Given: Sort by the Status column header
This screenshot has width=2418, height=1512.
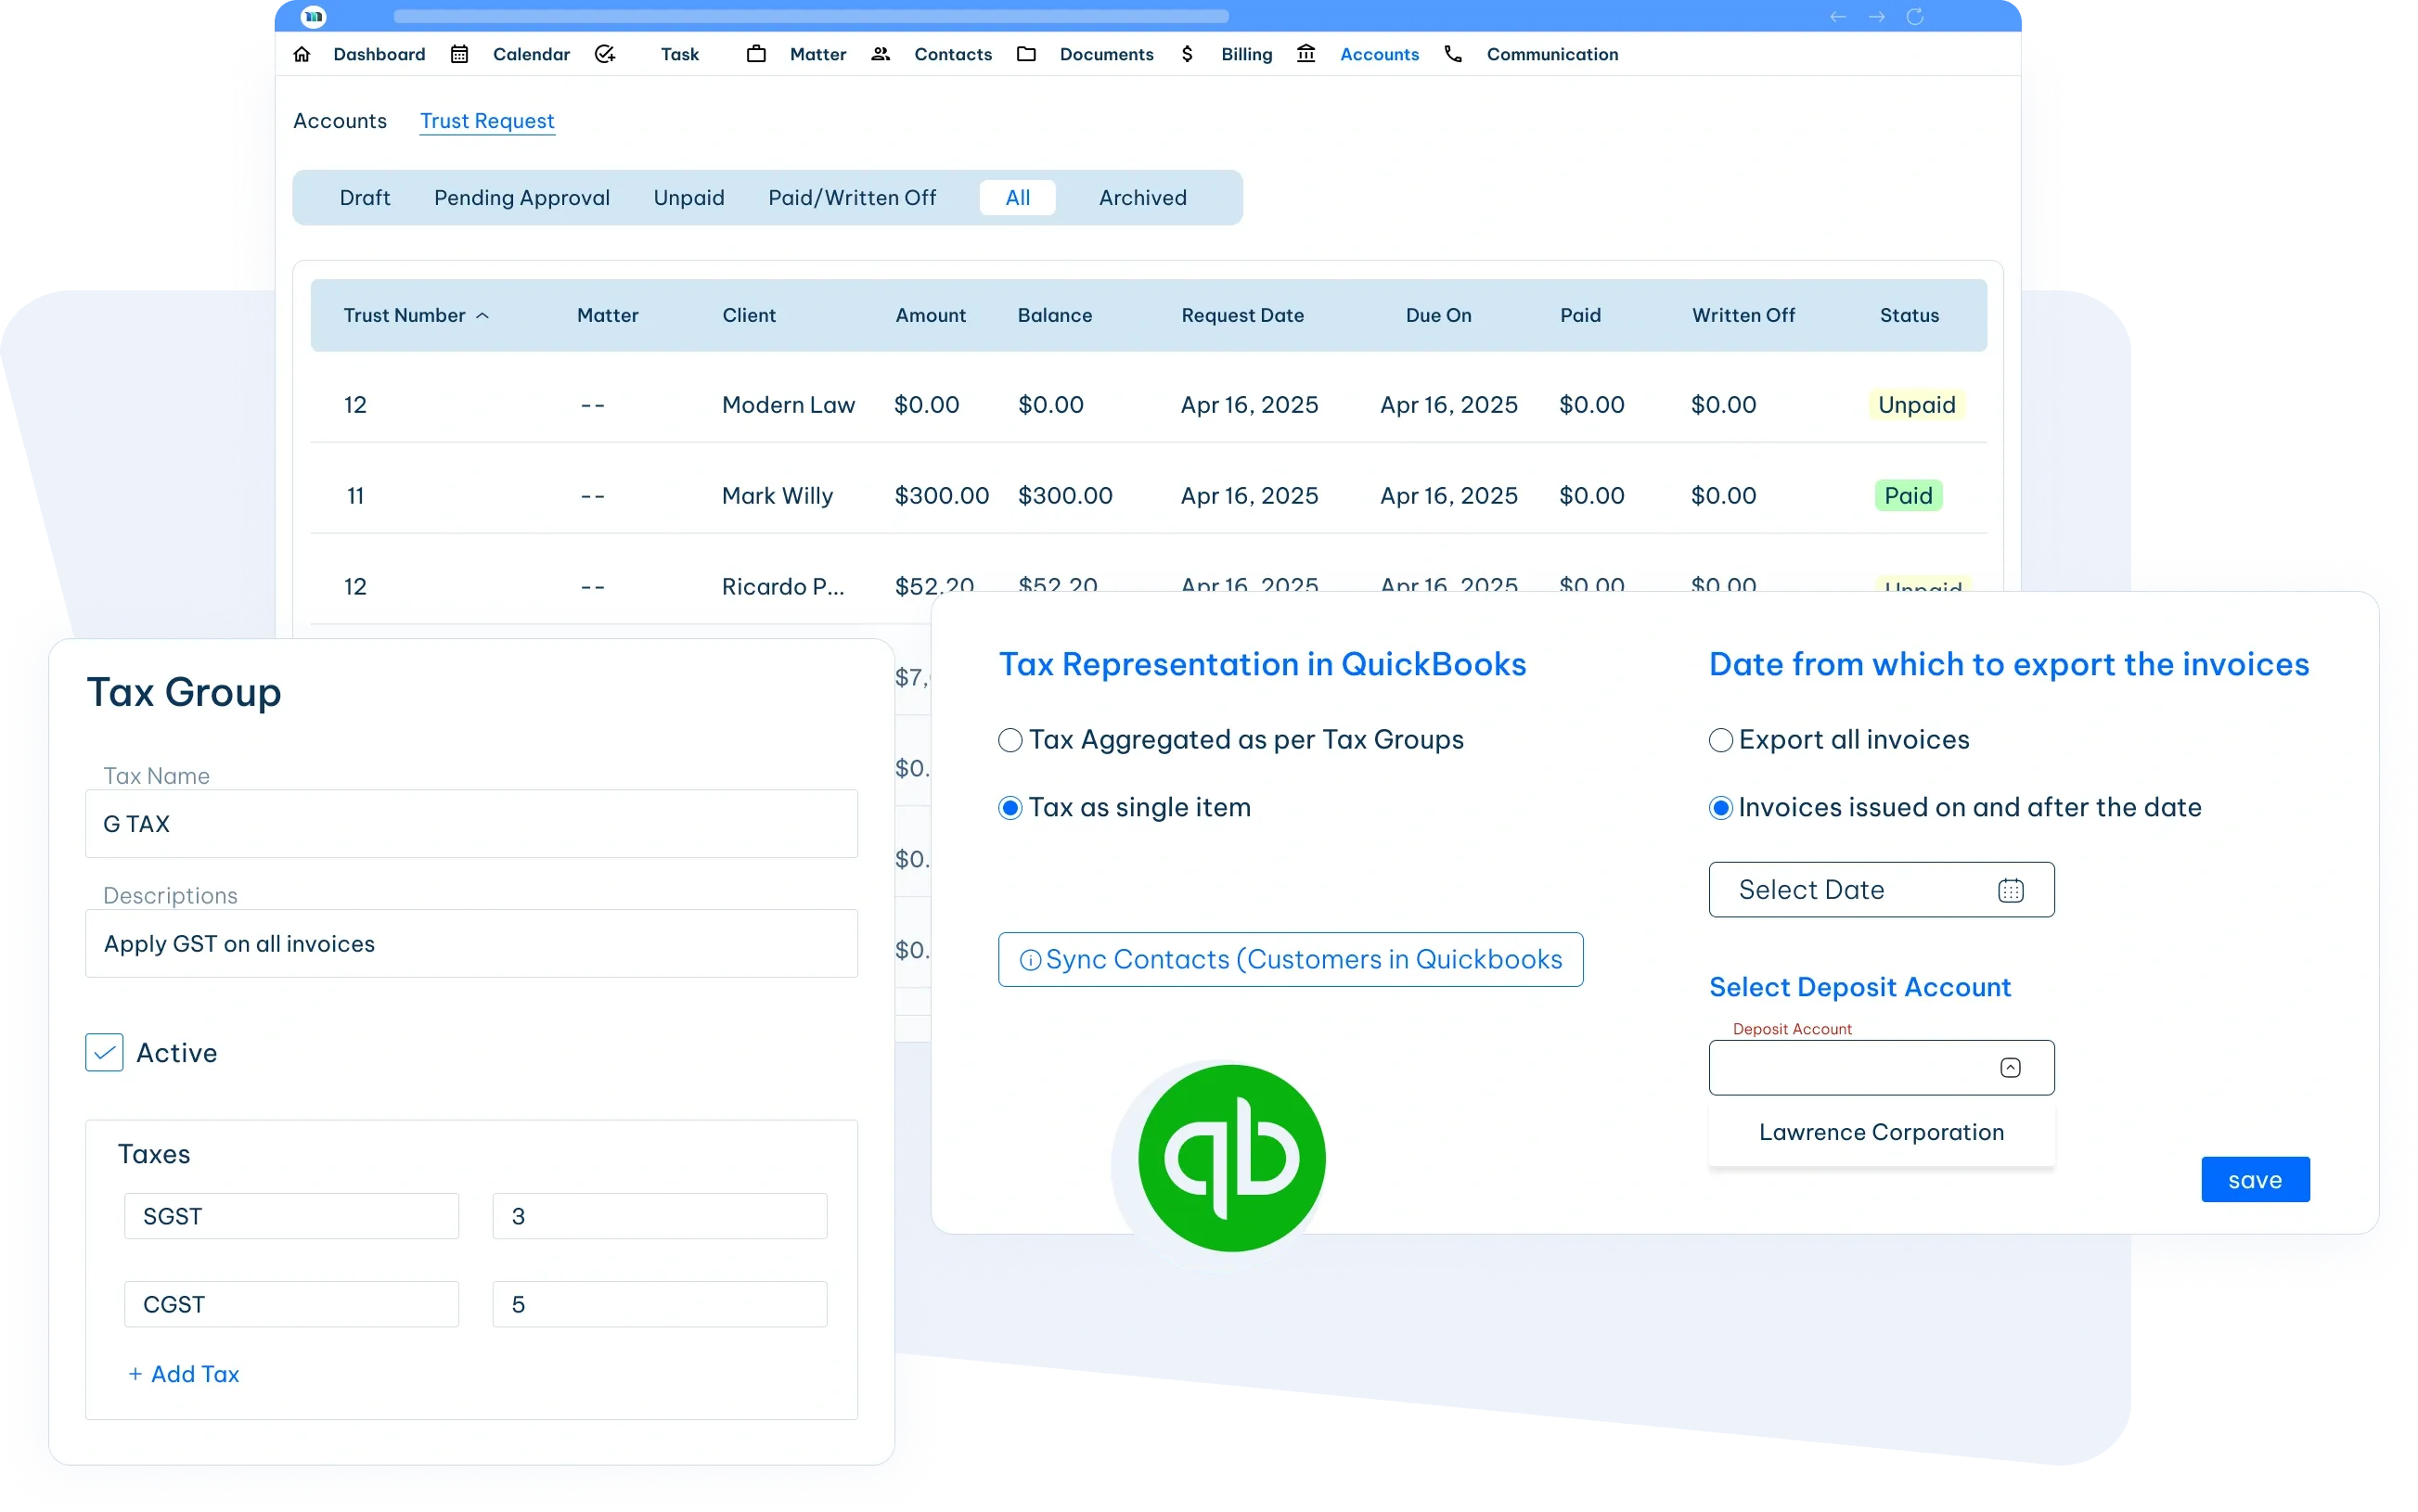Looking at the screenshot, I should [1909, 315].
